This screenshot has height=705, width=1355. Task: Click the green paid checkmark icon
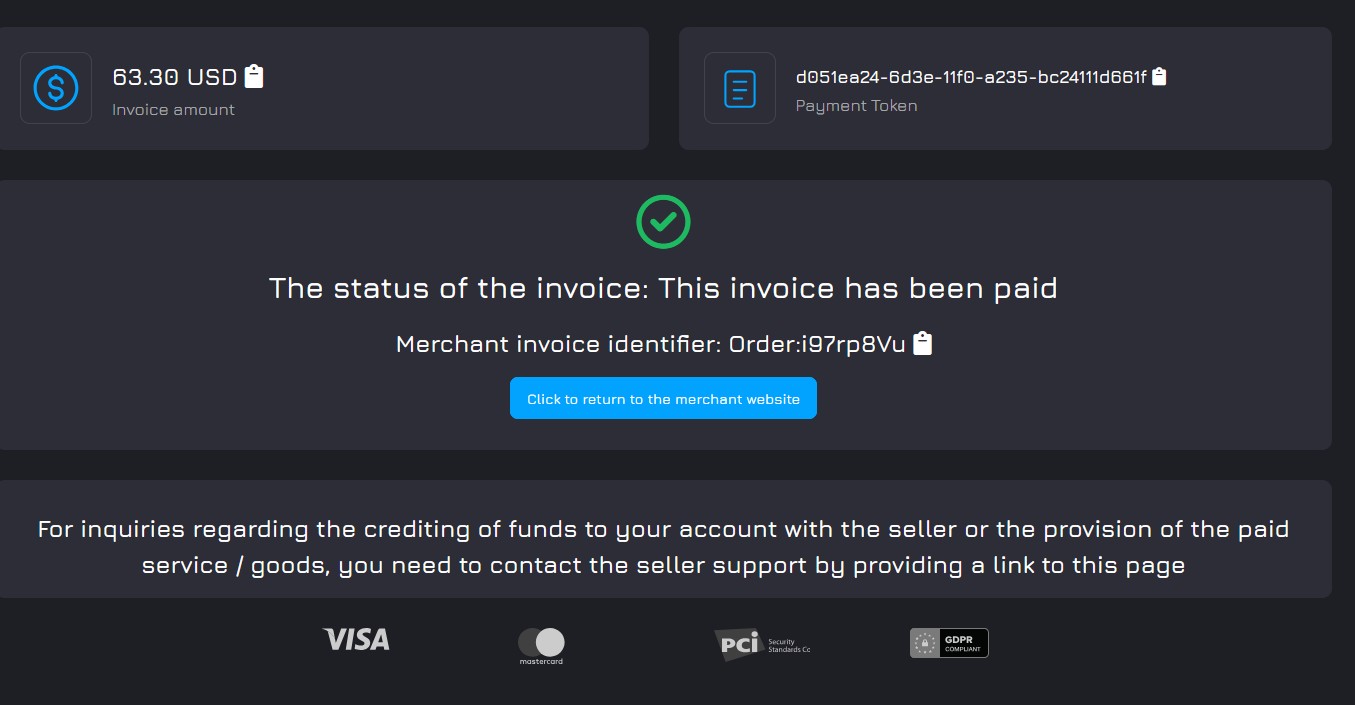click(x=663, y=221)
